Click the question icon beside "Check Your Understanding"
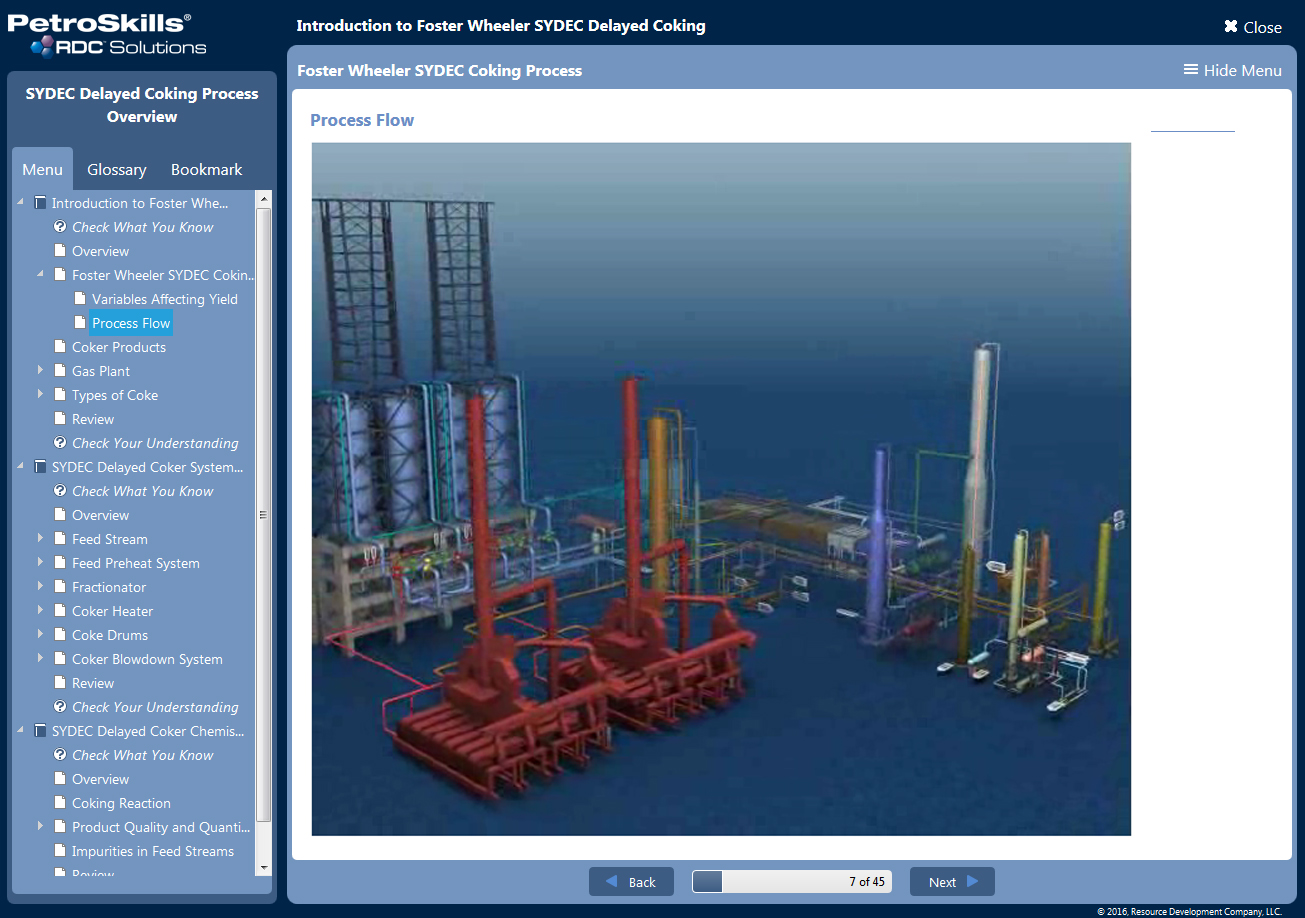Image resolution: width=1305 pixels, height=918 pixels. pos(58,443)
